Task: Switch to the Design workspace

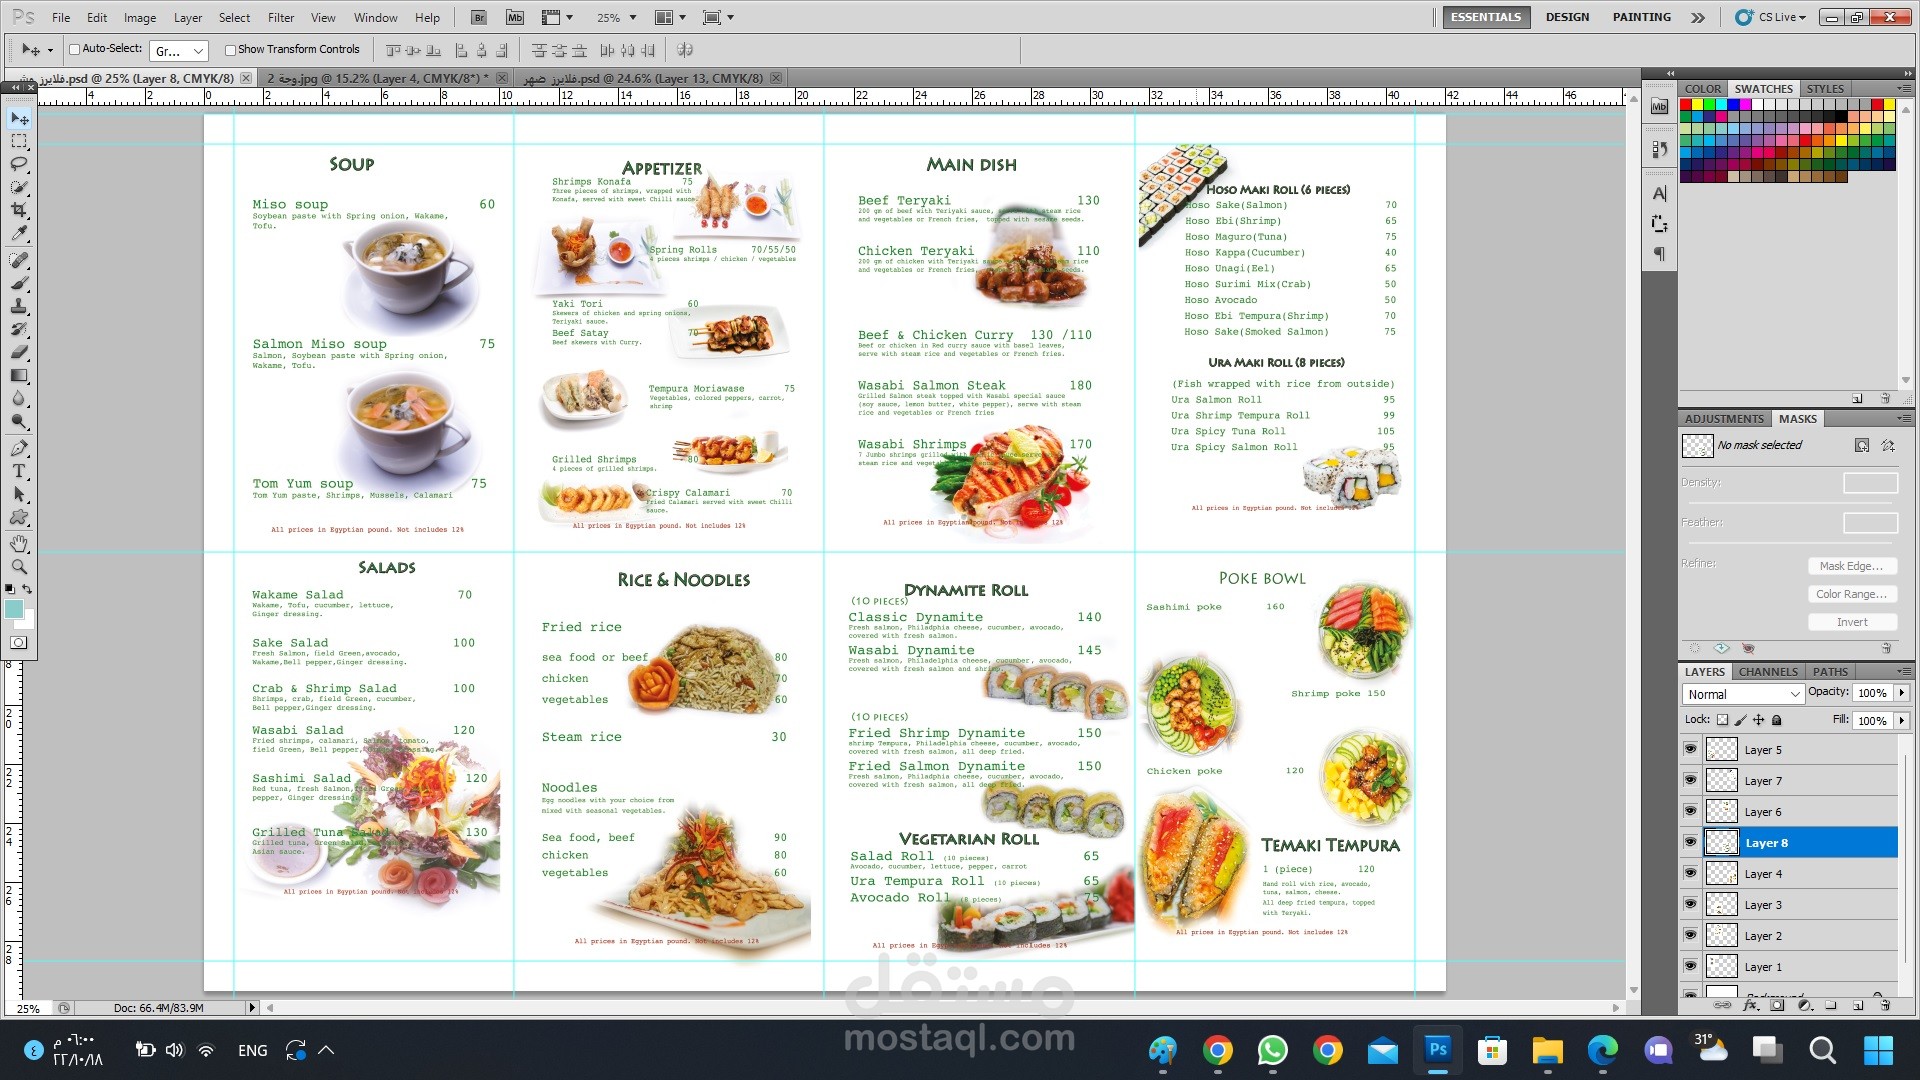Action: 1567,17
